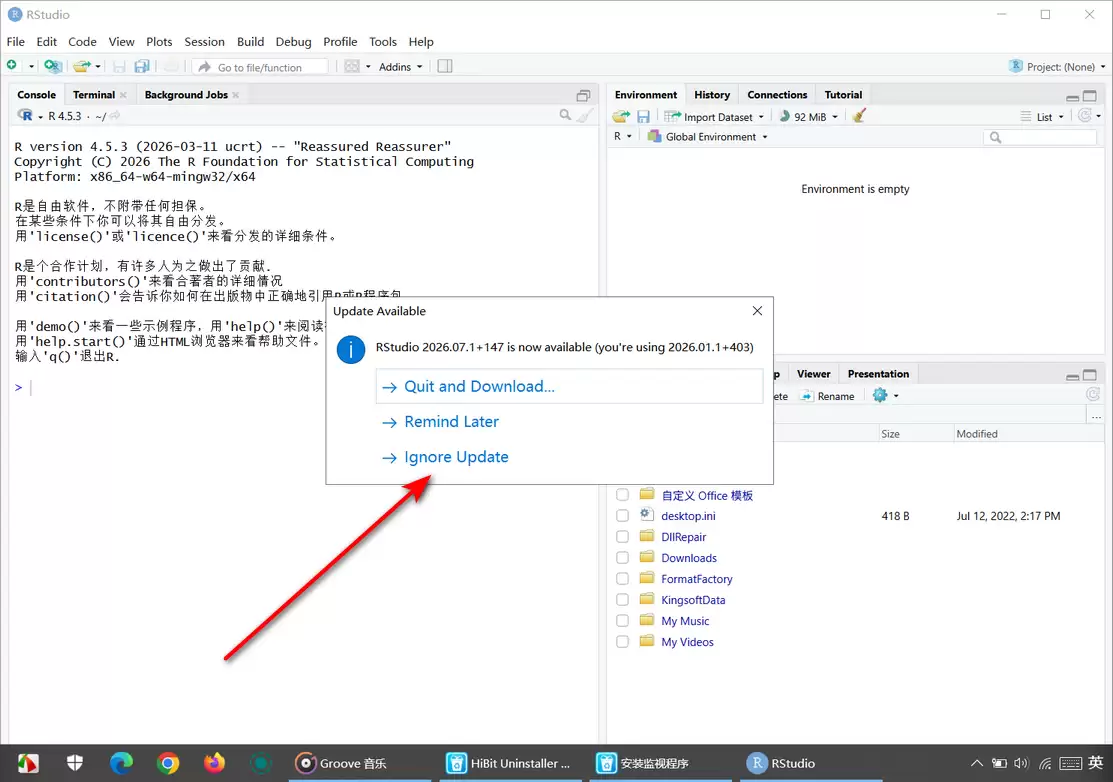Check the KingsoftData folder checkbox
Screen dimensions: 1113x782
623,600
